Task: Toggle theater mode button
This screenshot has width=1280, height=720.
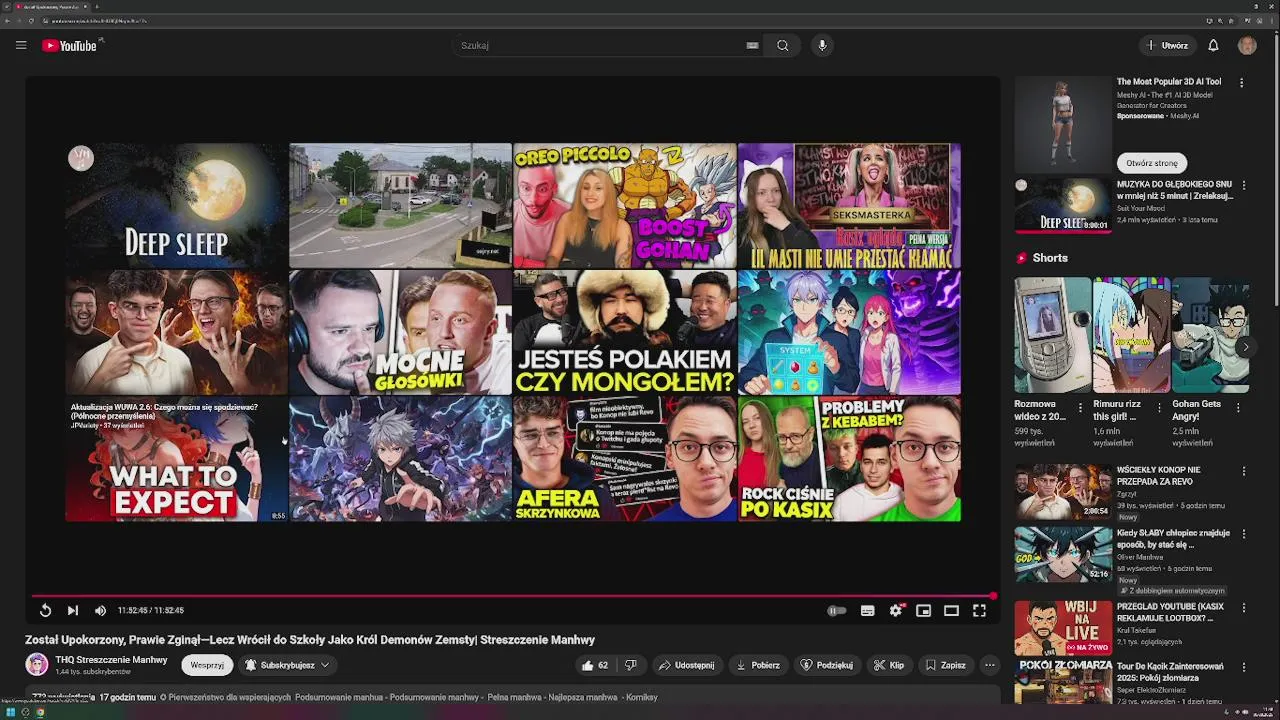Action: (951, 610)
